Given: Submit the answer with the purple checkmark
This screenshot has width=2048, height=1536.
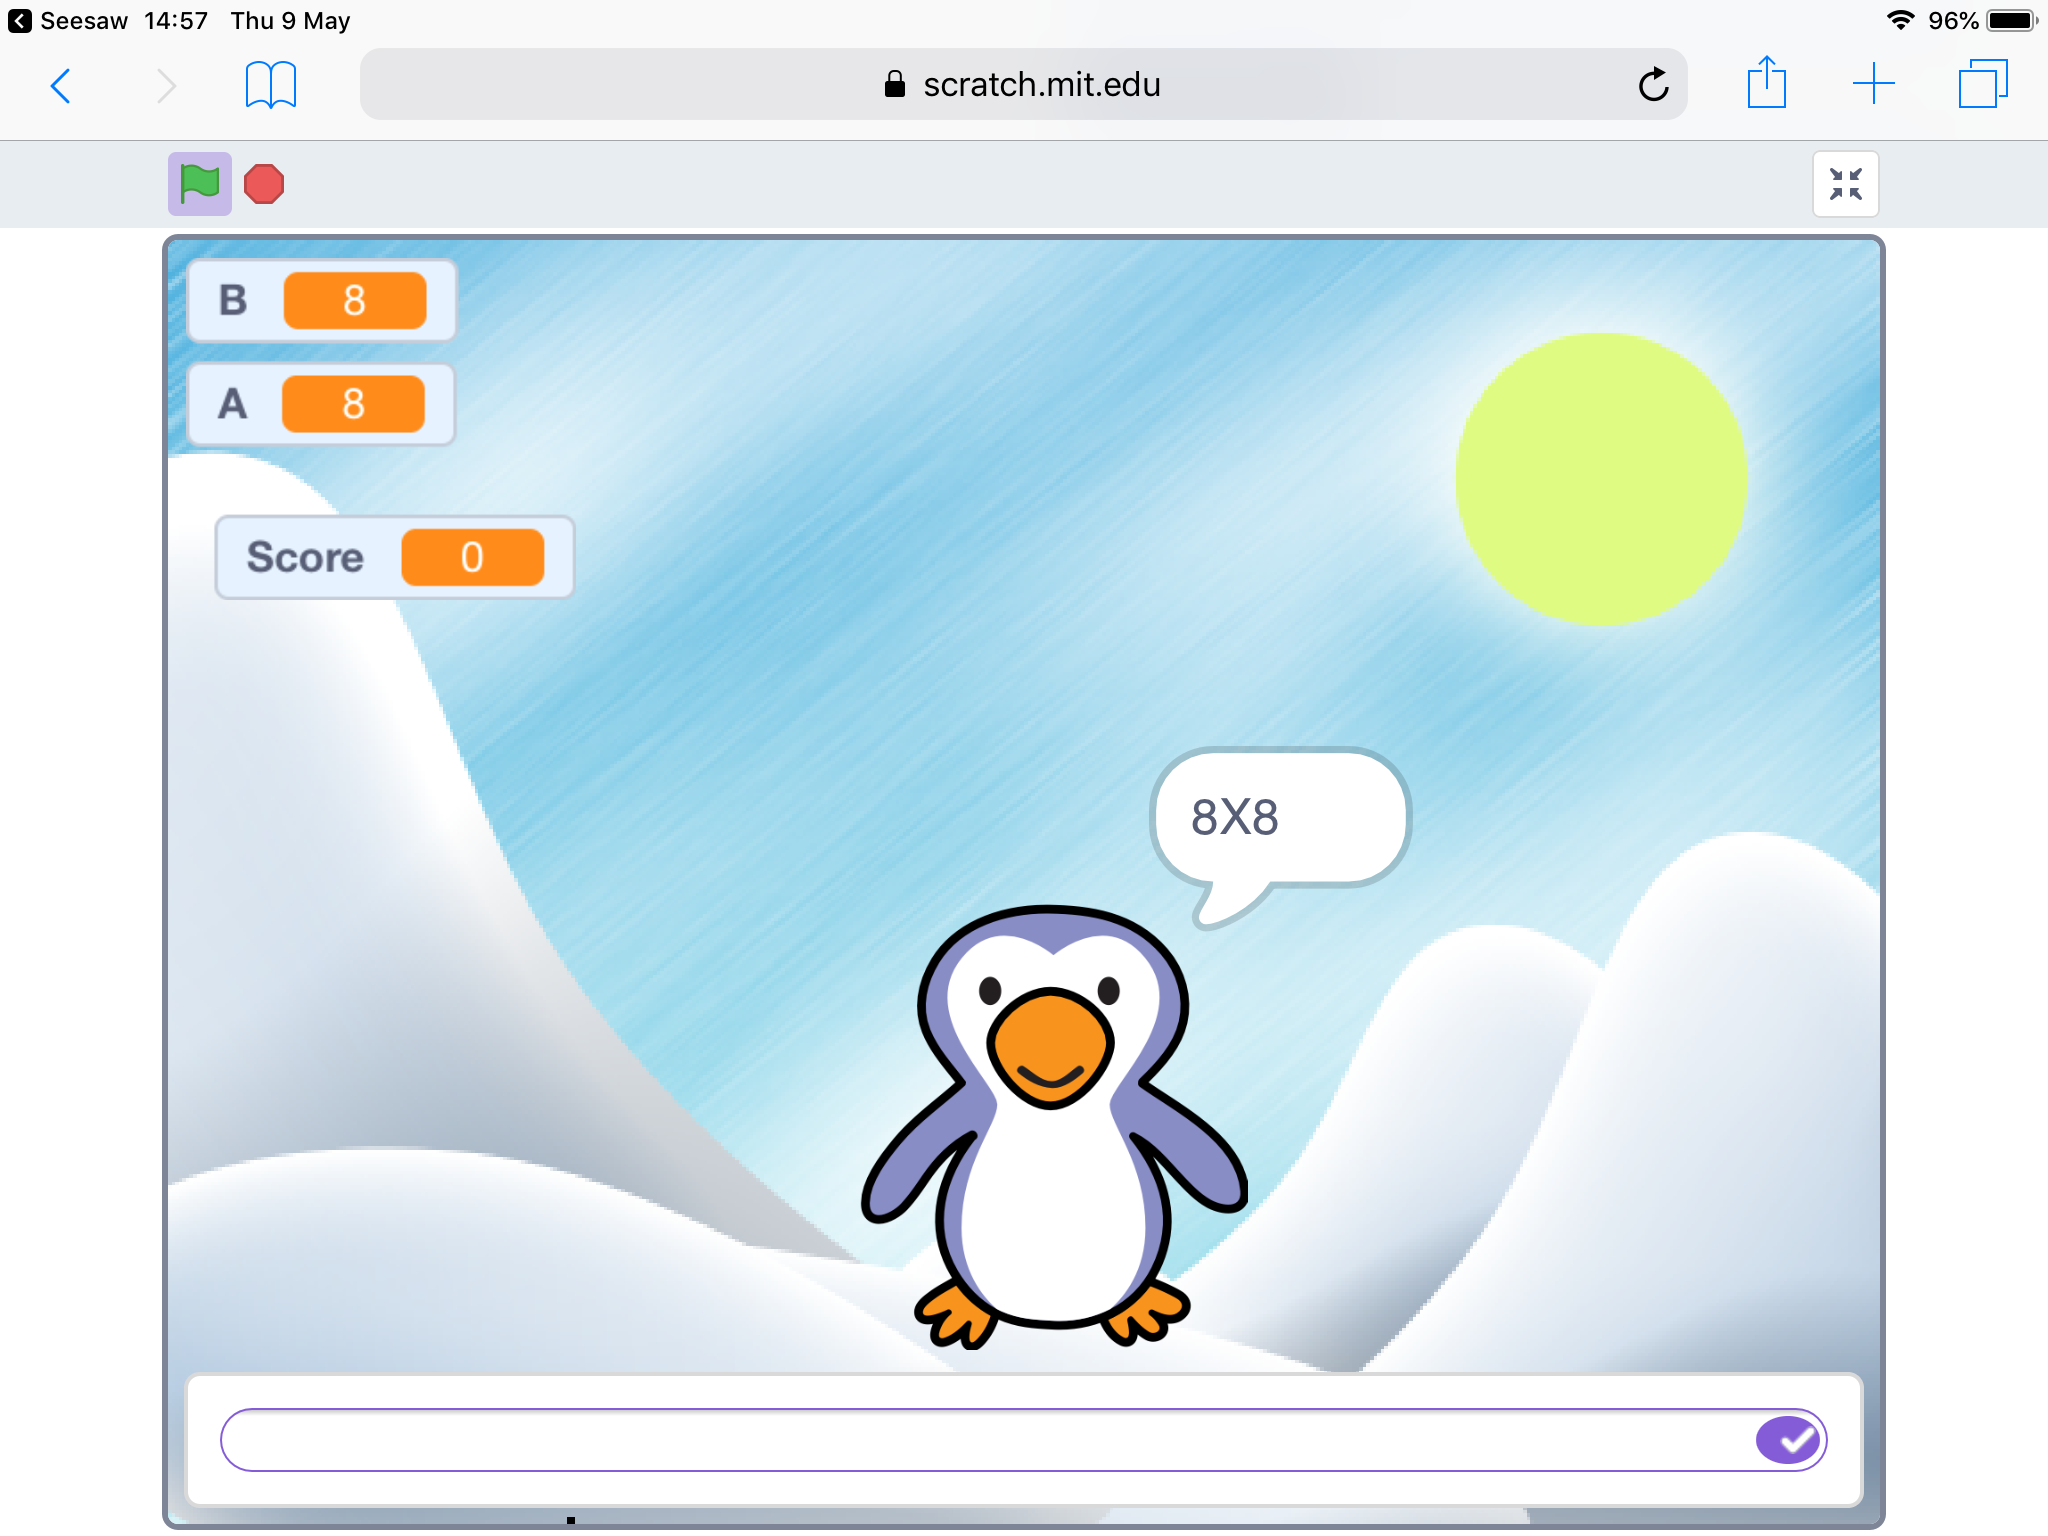Looking at the screenshot, I should coord(1788,1440).
